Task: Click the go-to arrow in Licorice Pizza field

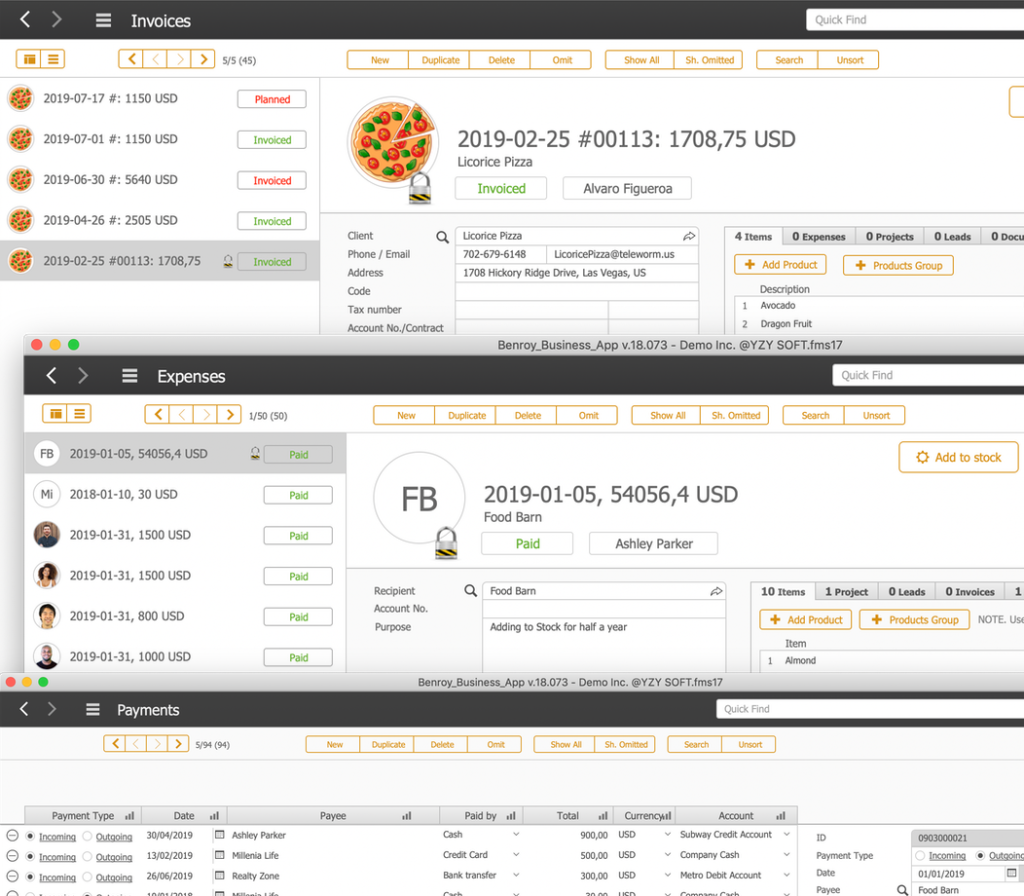Action: 689,236
